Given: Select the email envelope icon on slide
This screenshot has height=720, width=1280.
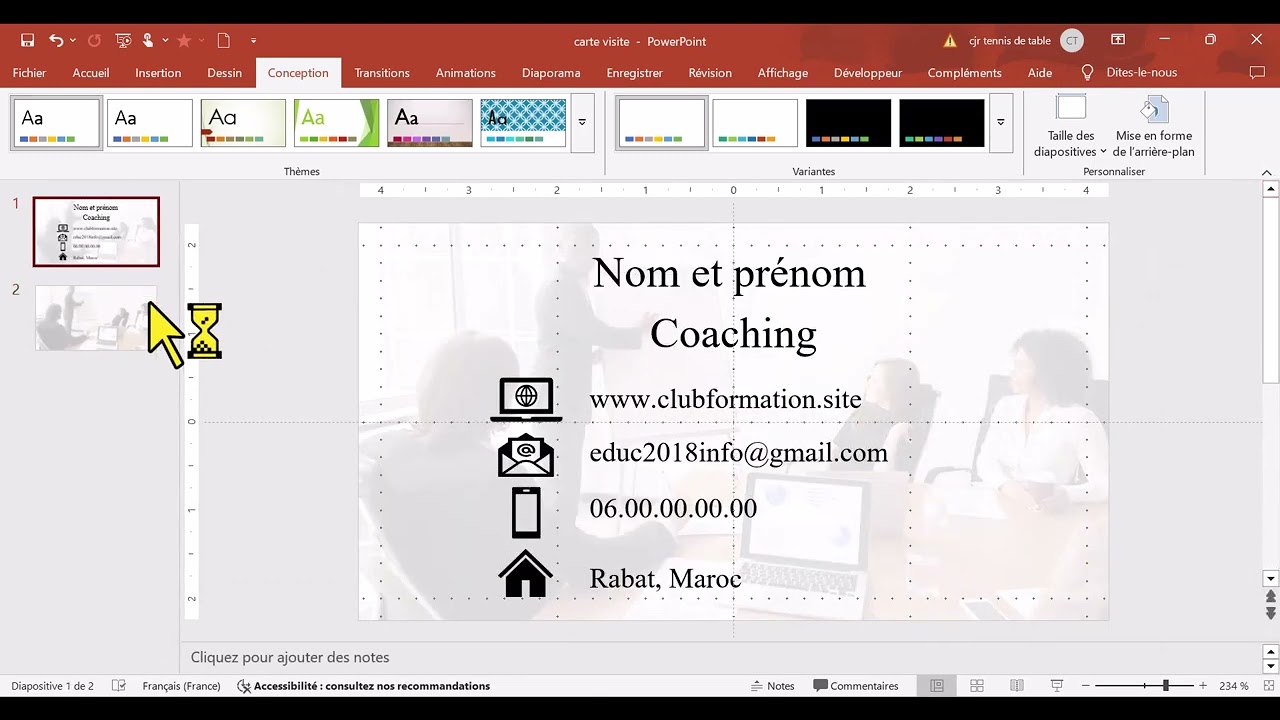Looking at the screenshot, I should pos(526,455).
